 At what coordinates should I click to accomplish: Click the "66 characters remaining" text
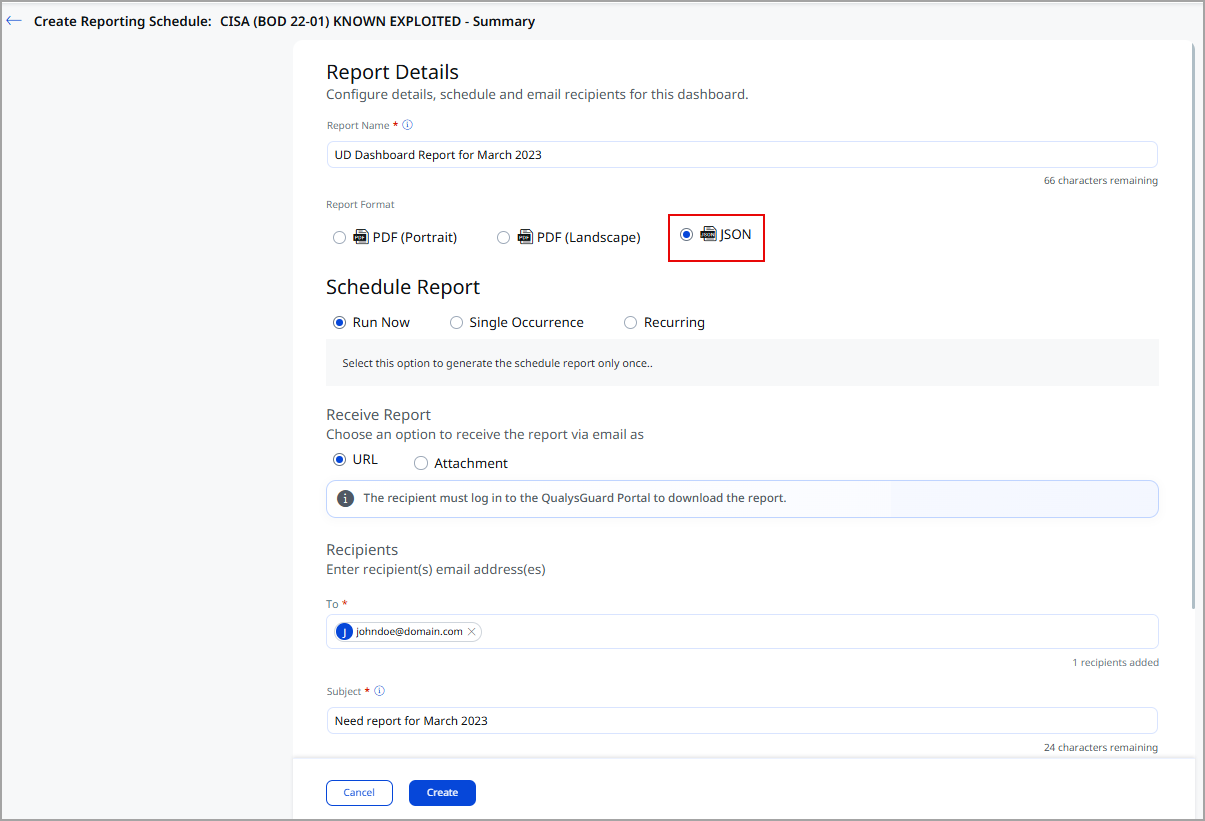(1100, 181)
